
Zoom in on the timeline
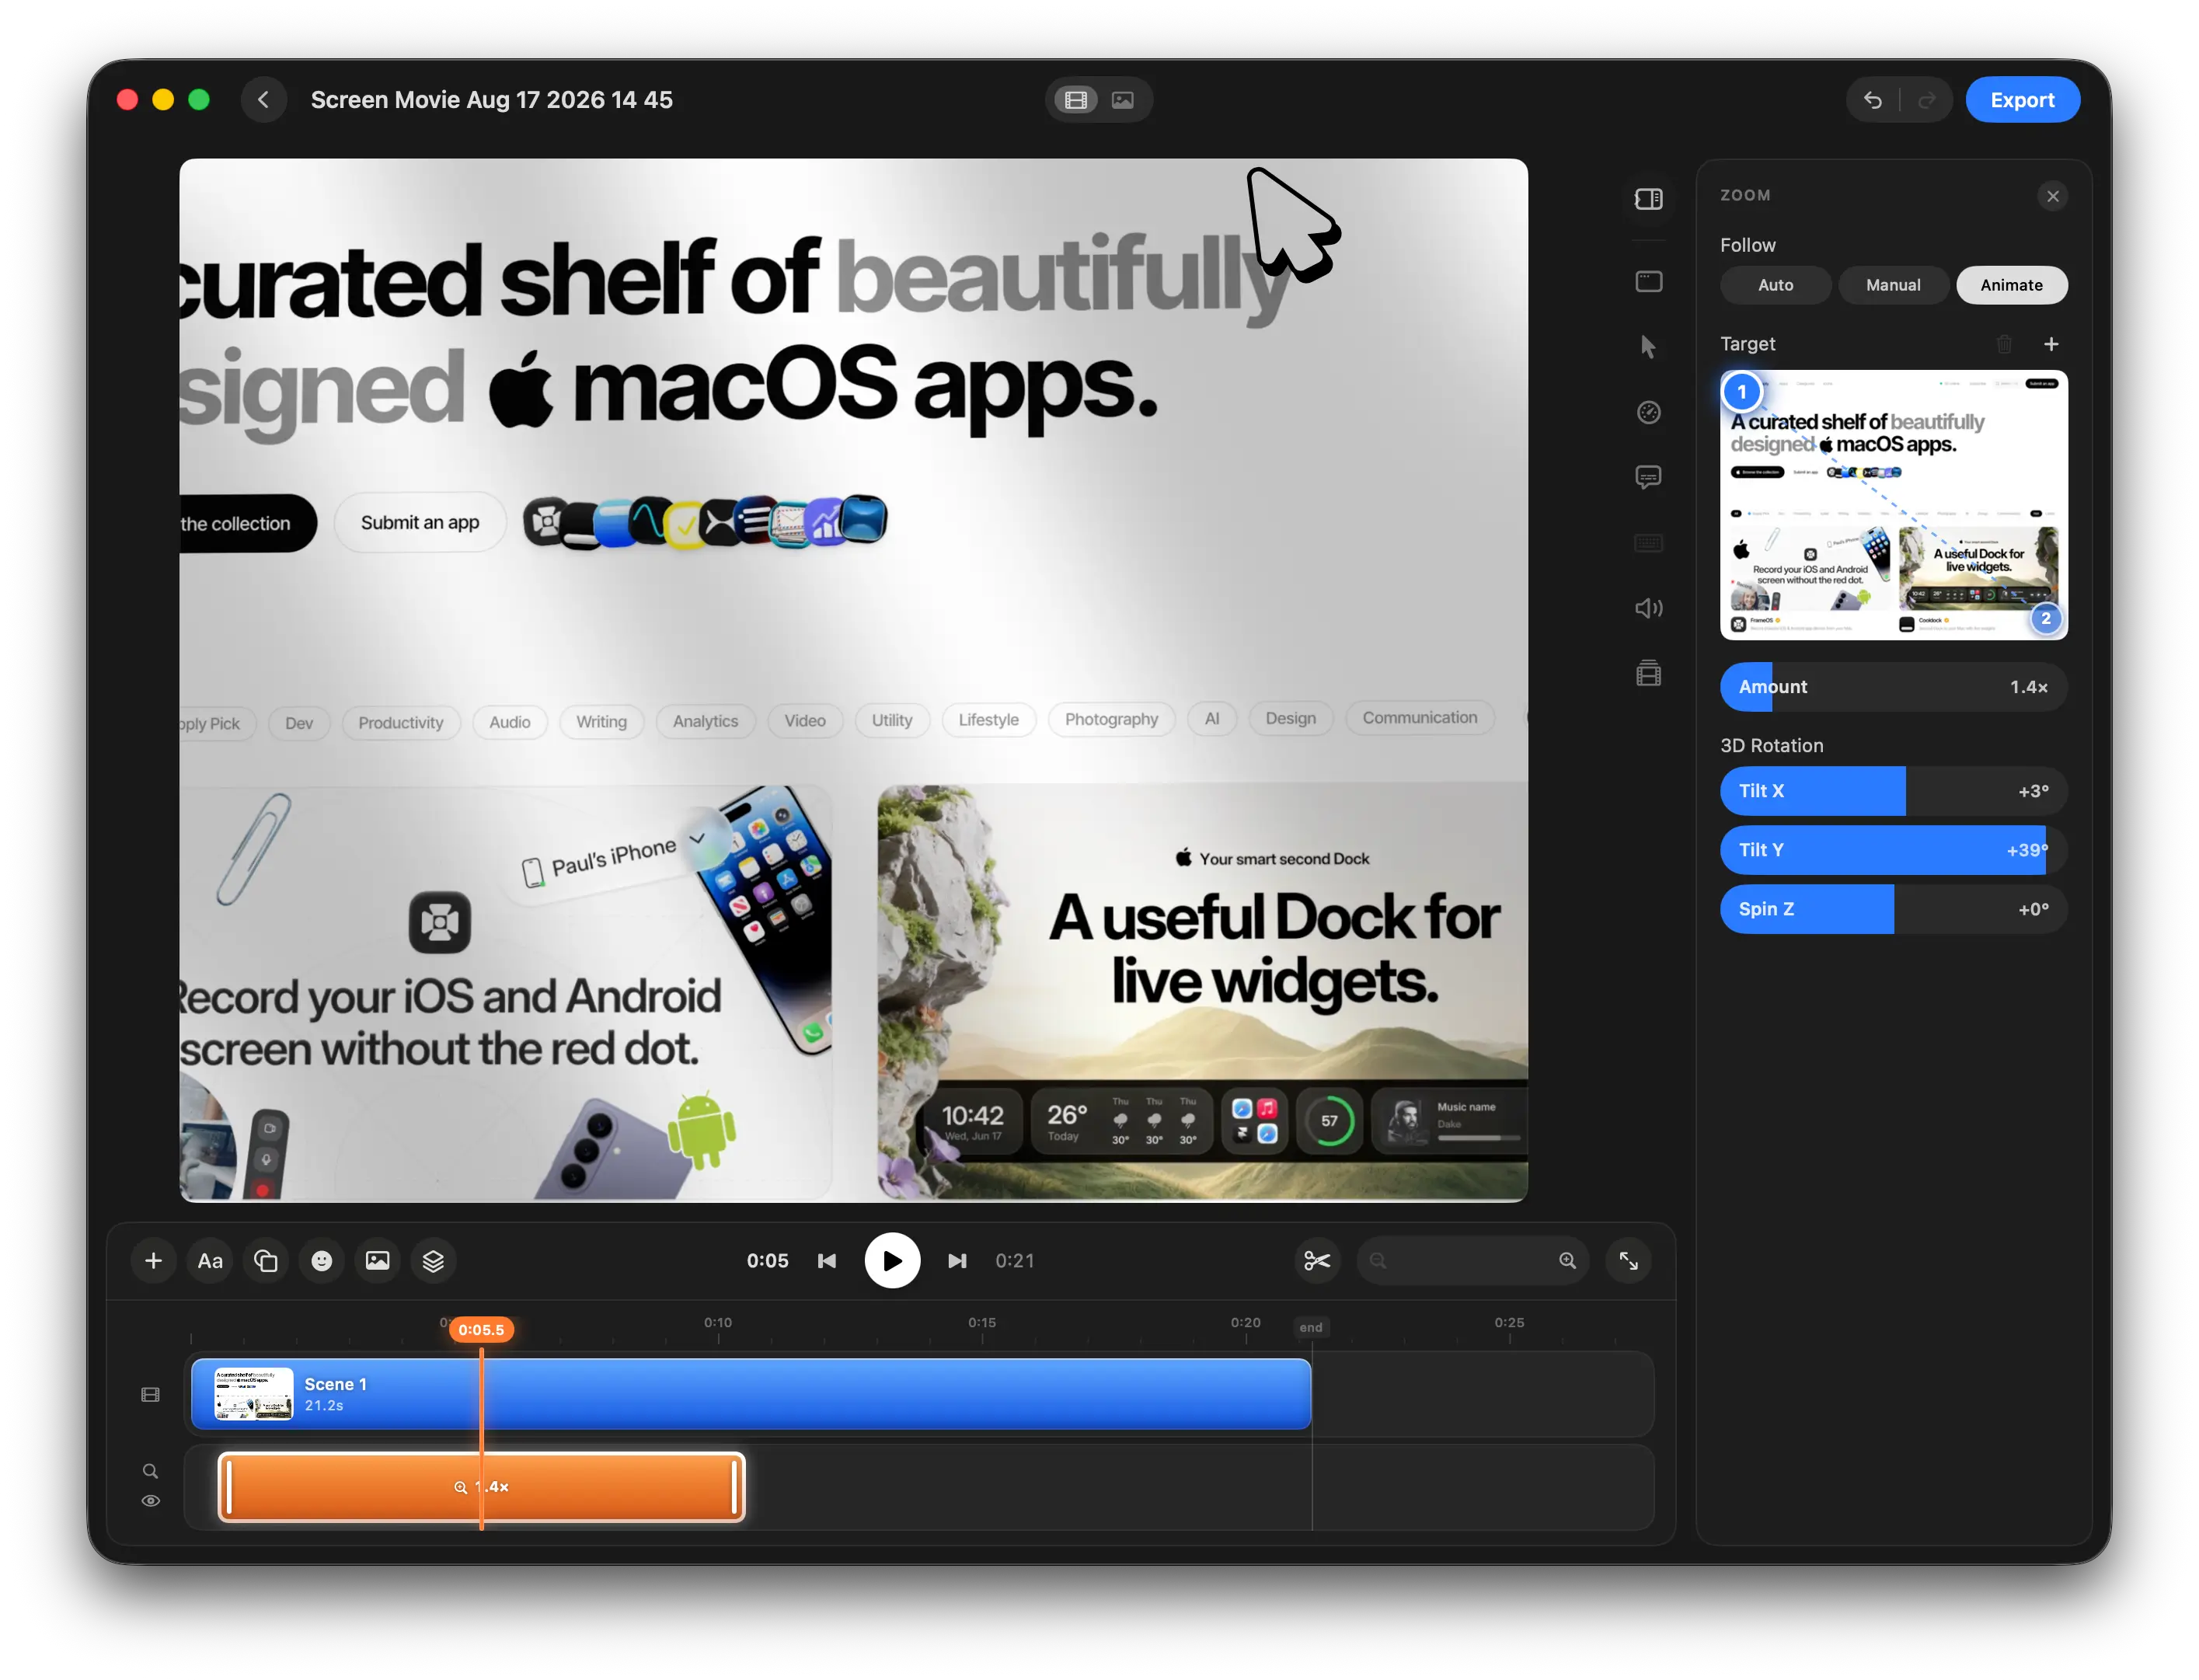pos(1568,1261)
